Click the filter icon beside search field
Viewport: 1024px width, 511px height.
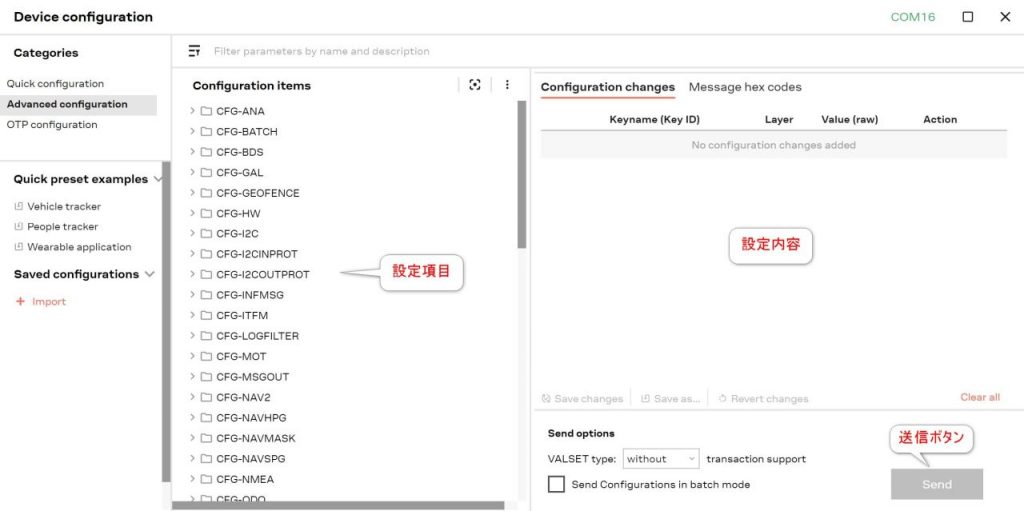tap(194, 51)
